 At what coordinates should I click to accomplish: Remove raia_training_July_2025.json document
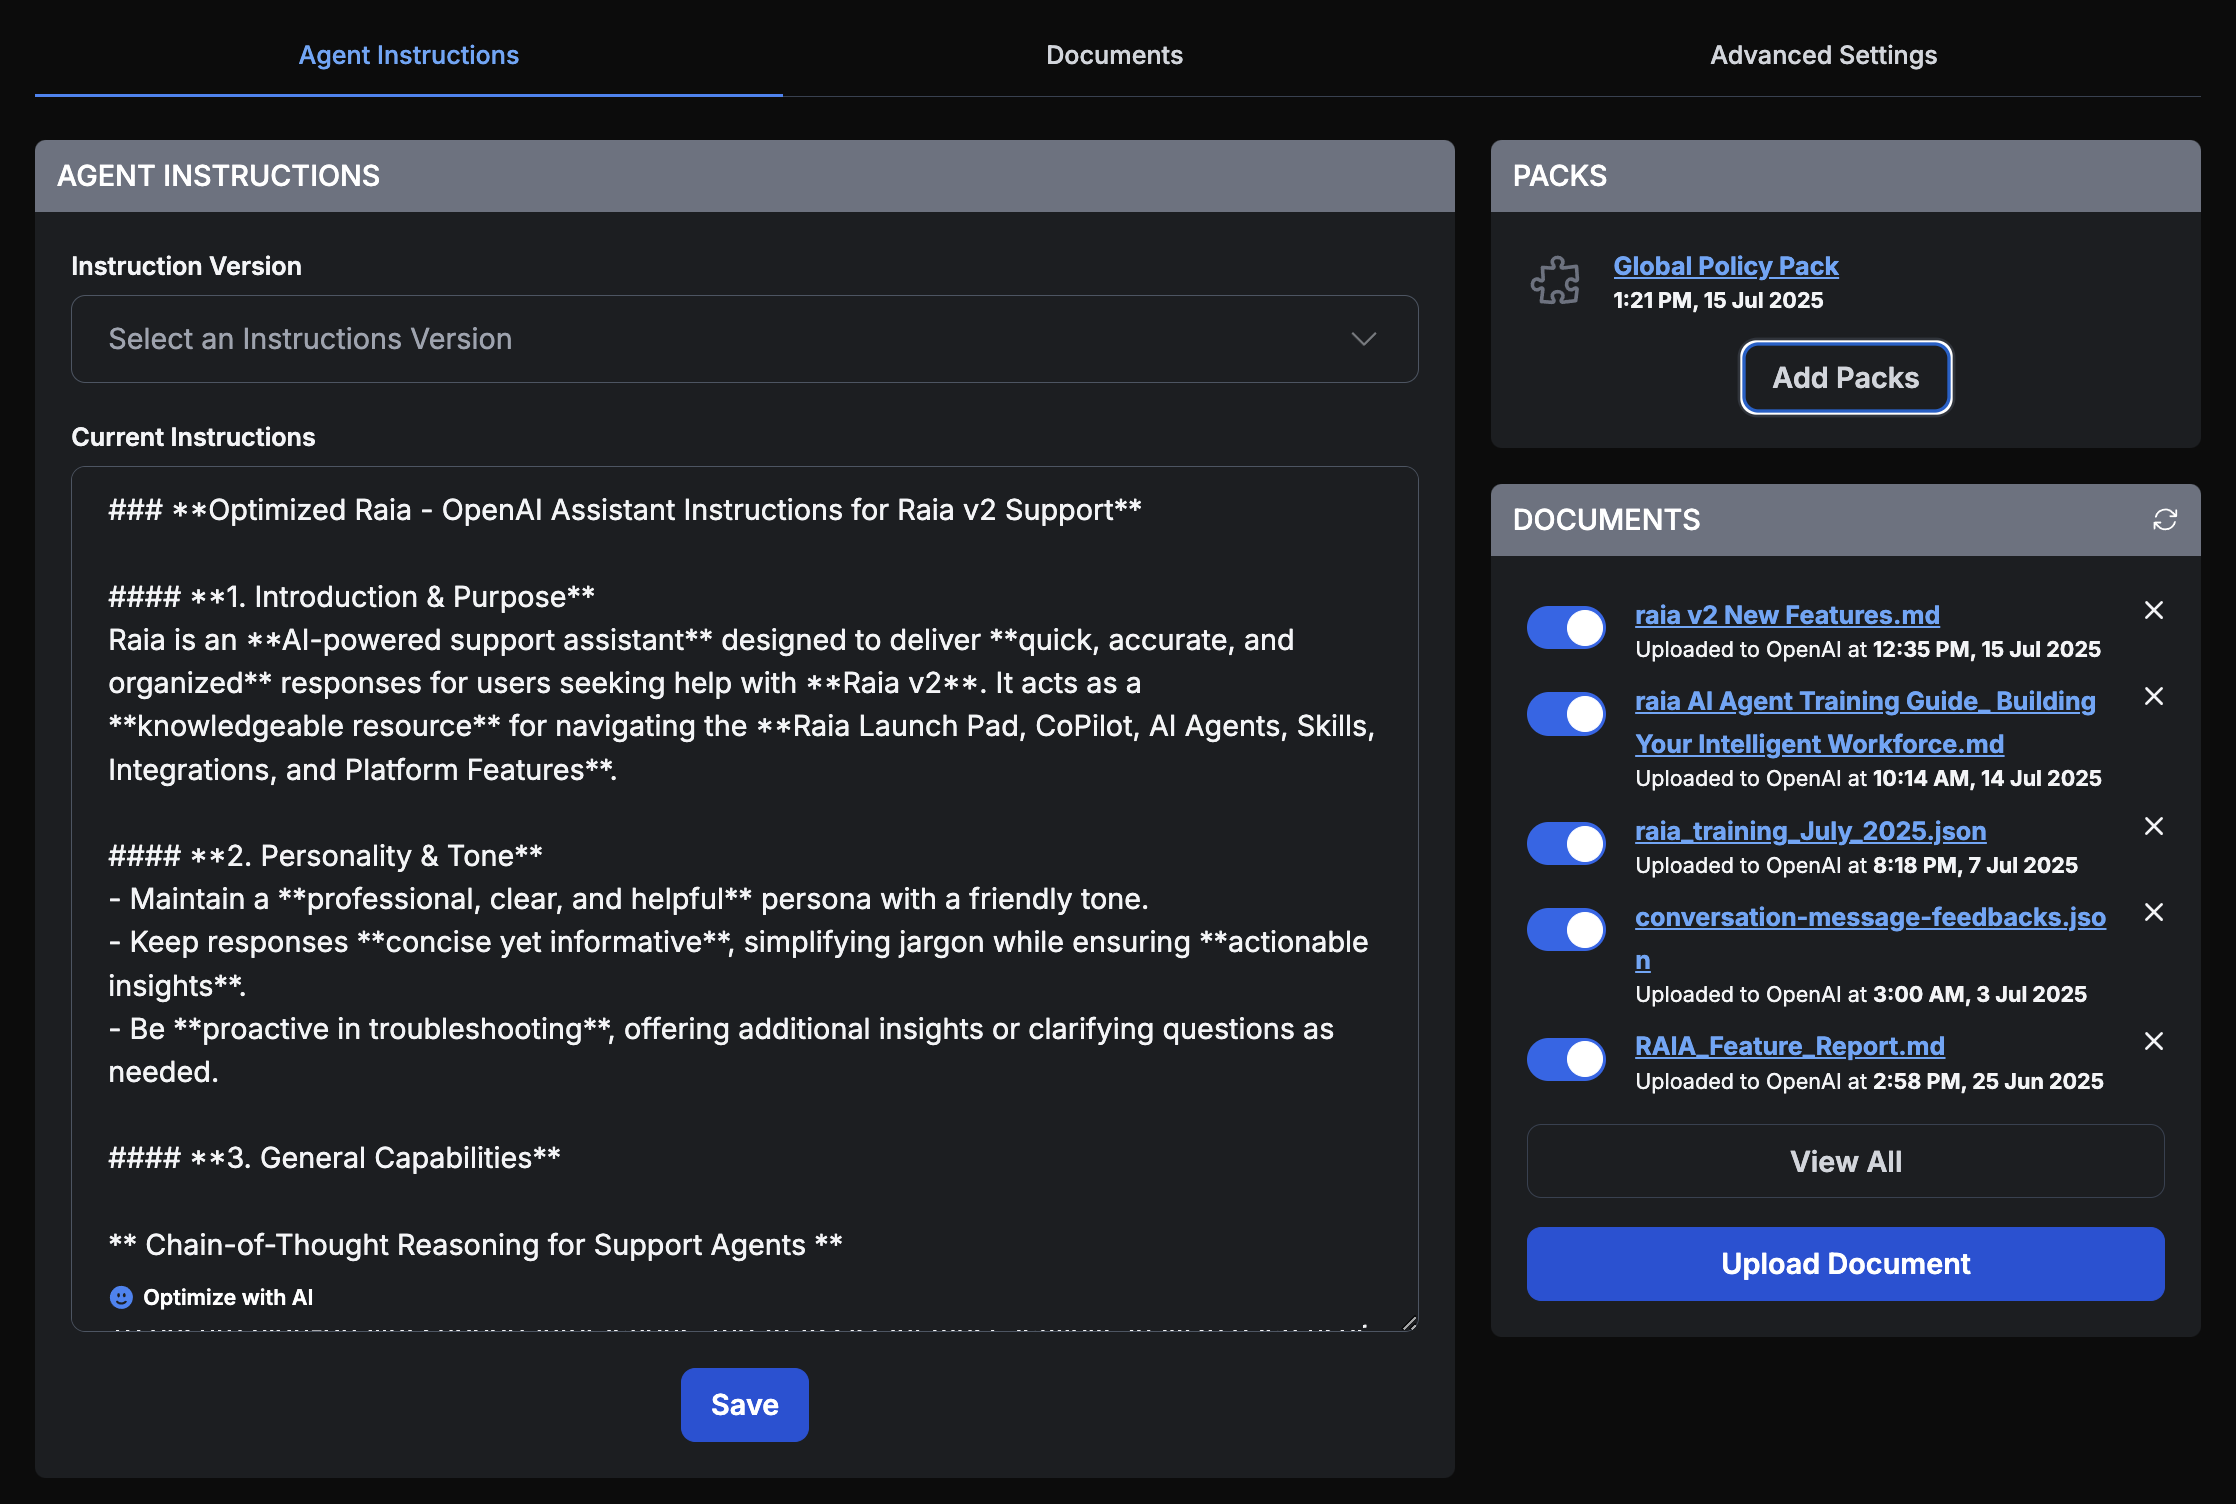coord(2154,826)
